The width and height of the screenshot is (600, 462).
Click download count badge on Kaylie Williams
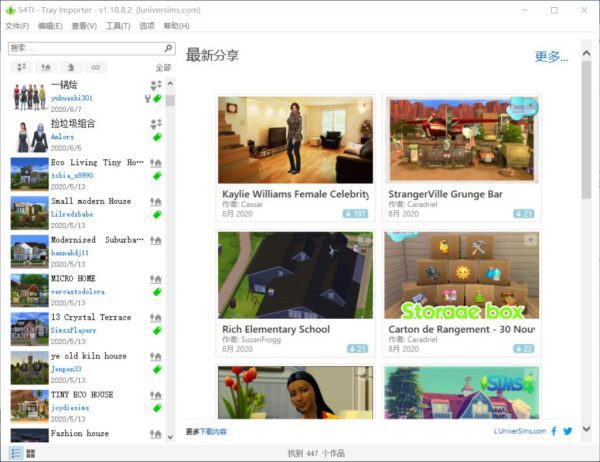(x=355, y=214)
